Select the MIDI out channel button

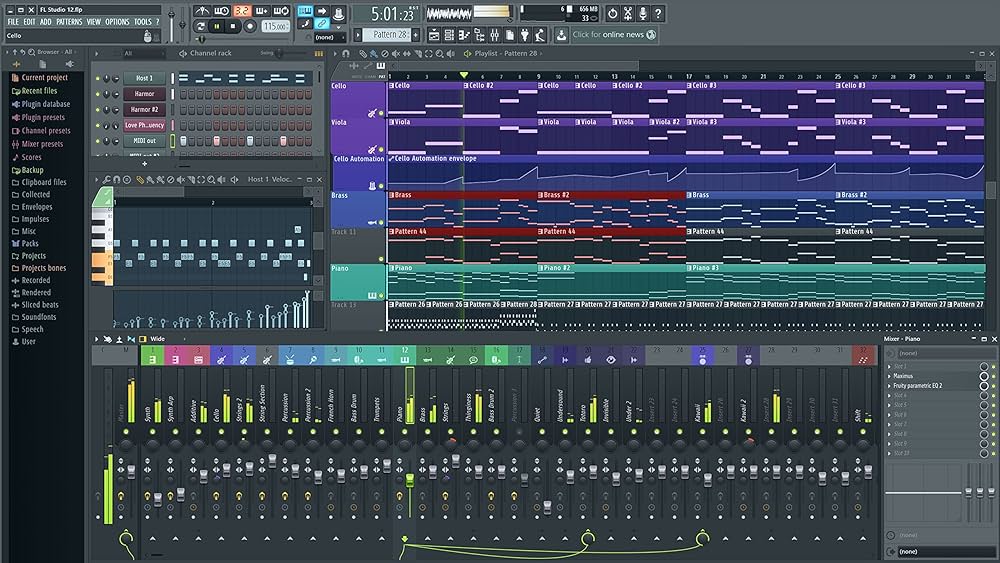tap(144, 141)
